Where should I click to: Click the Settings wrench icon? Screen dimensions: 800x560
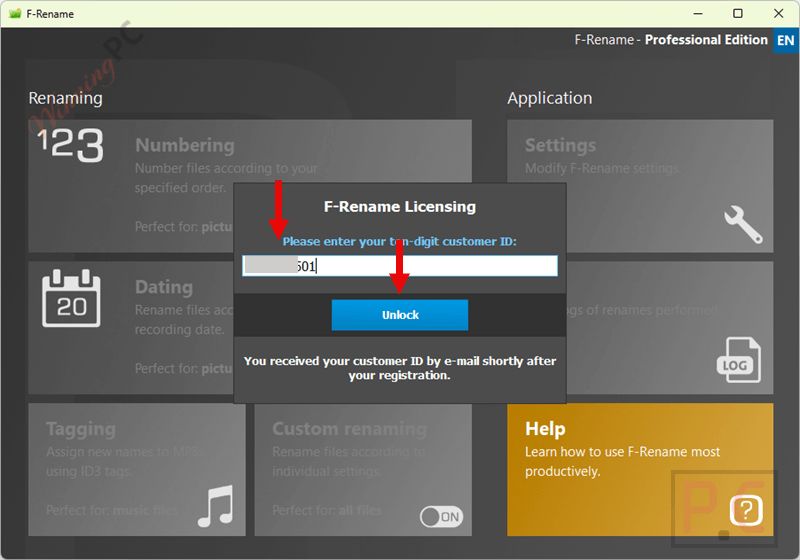coord(743,224)
